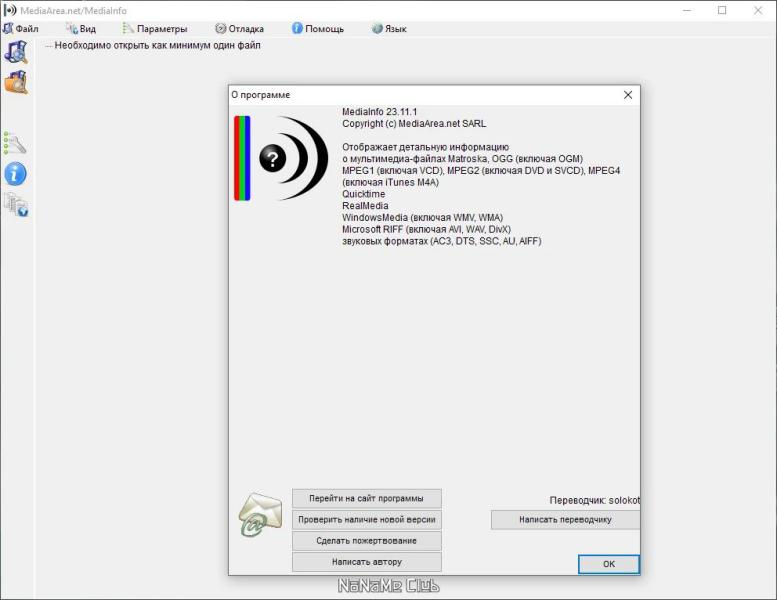
Task: Open the Вид menu
Action: coord(81,29)
